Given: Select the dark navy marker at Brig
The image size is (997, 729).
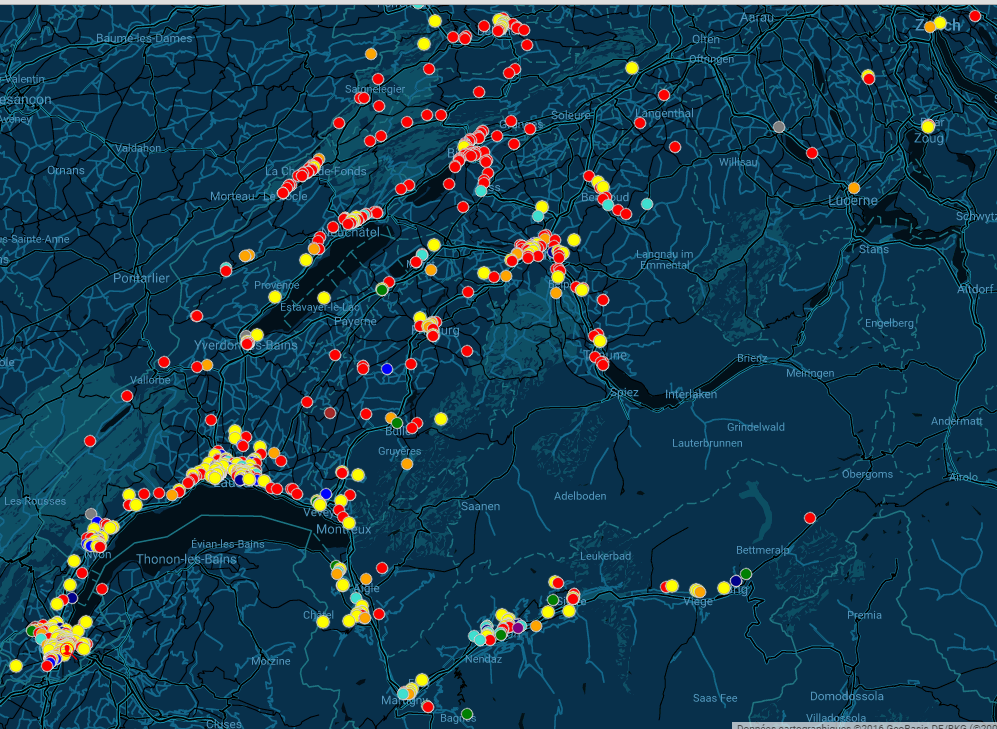Looking at the screenshot, I should 736,581.
